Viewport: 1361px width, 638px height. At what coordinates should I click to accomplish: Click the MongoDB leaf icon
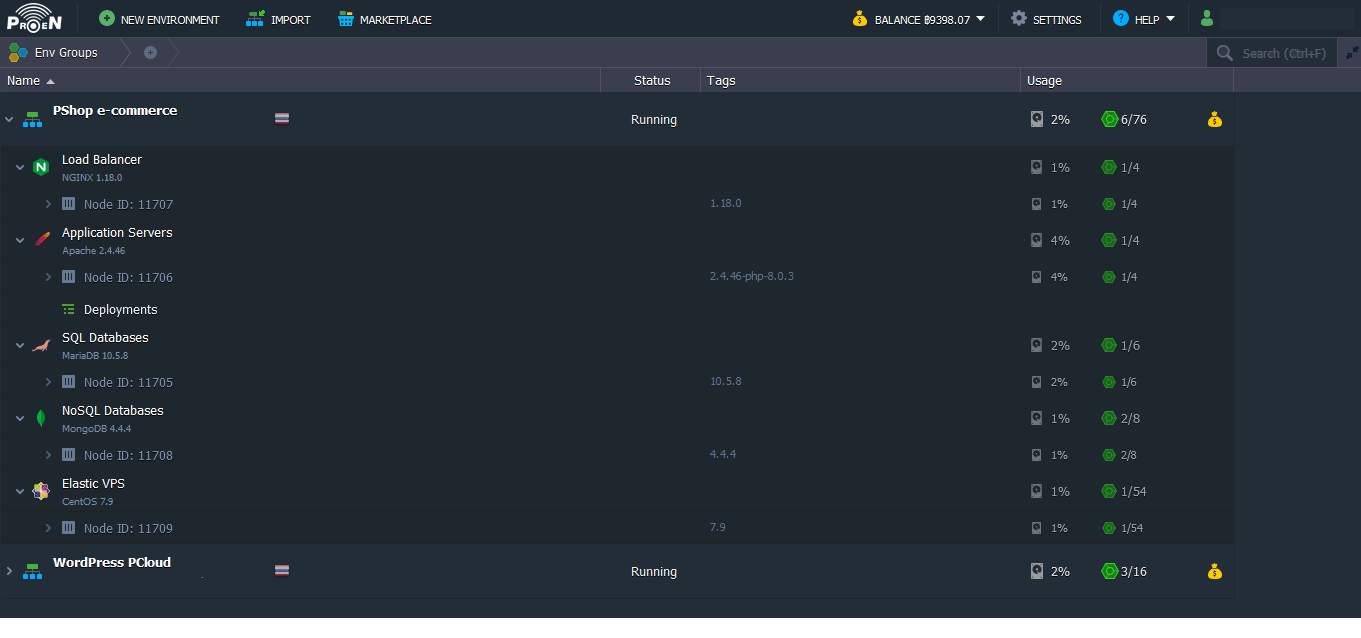click(41, 418)
